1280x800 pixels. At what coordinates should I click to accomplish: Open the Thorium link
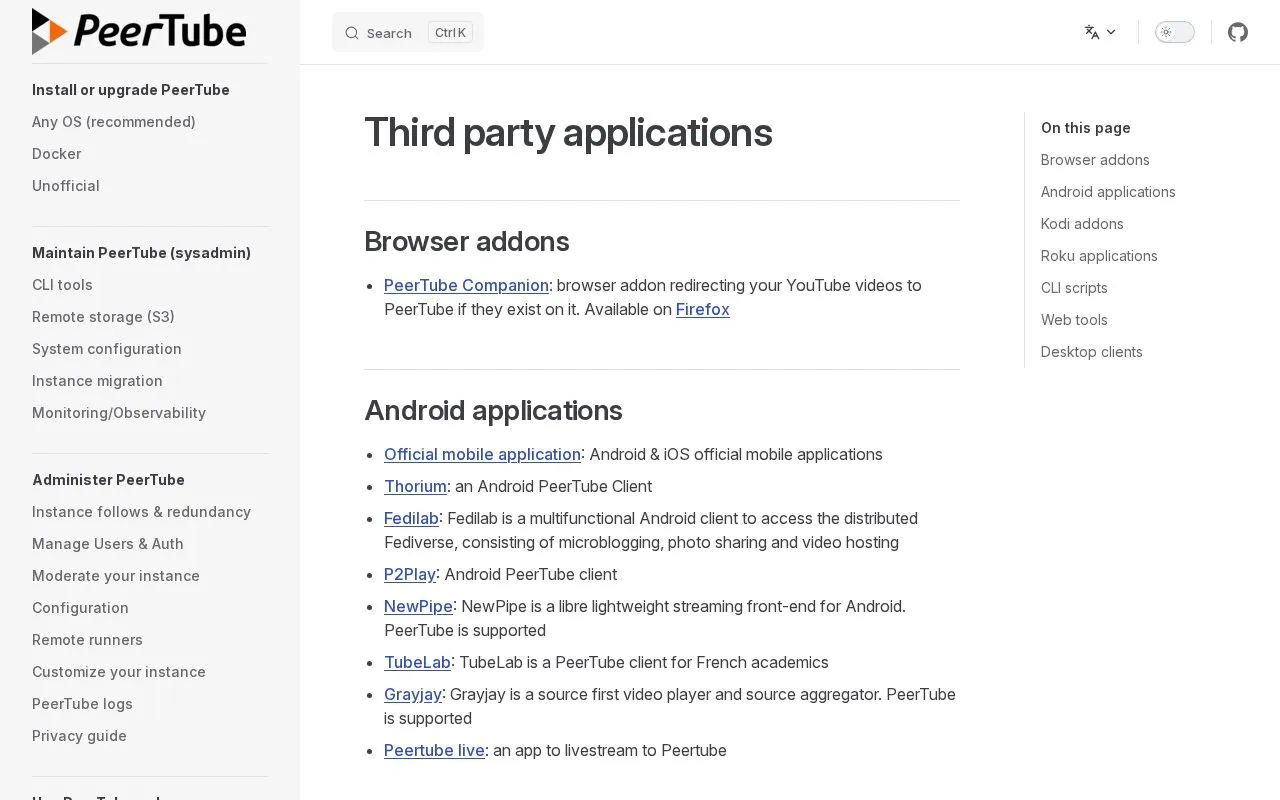point(415,486)
